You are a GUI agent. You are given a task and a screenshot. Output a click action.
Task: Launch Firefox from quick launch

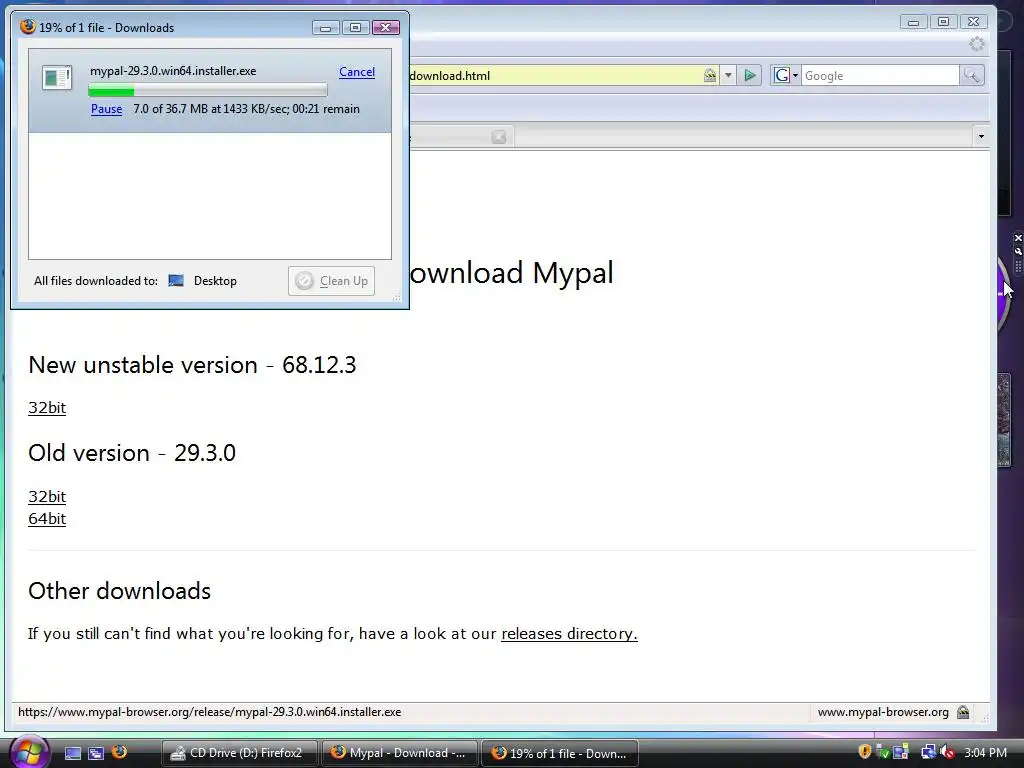pos(120,752)
